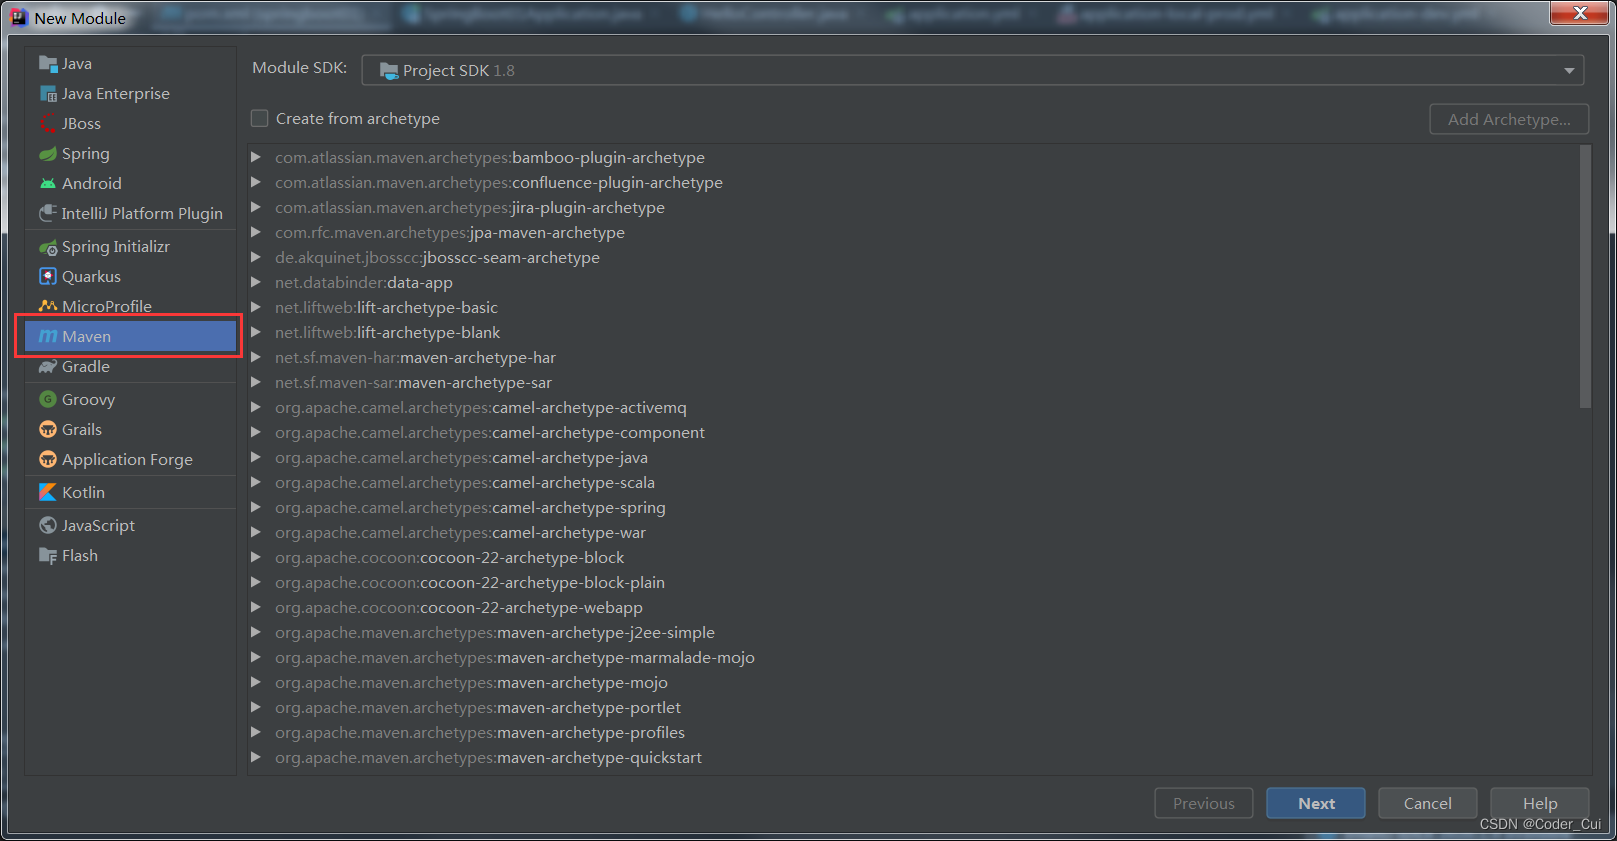
Task: Click the Flash icon
Action: [x=48, y=556]
